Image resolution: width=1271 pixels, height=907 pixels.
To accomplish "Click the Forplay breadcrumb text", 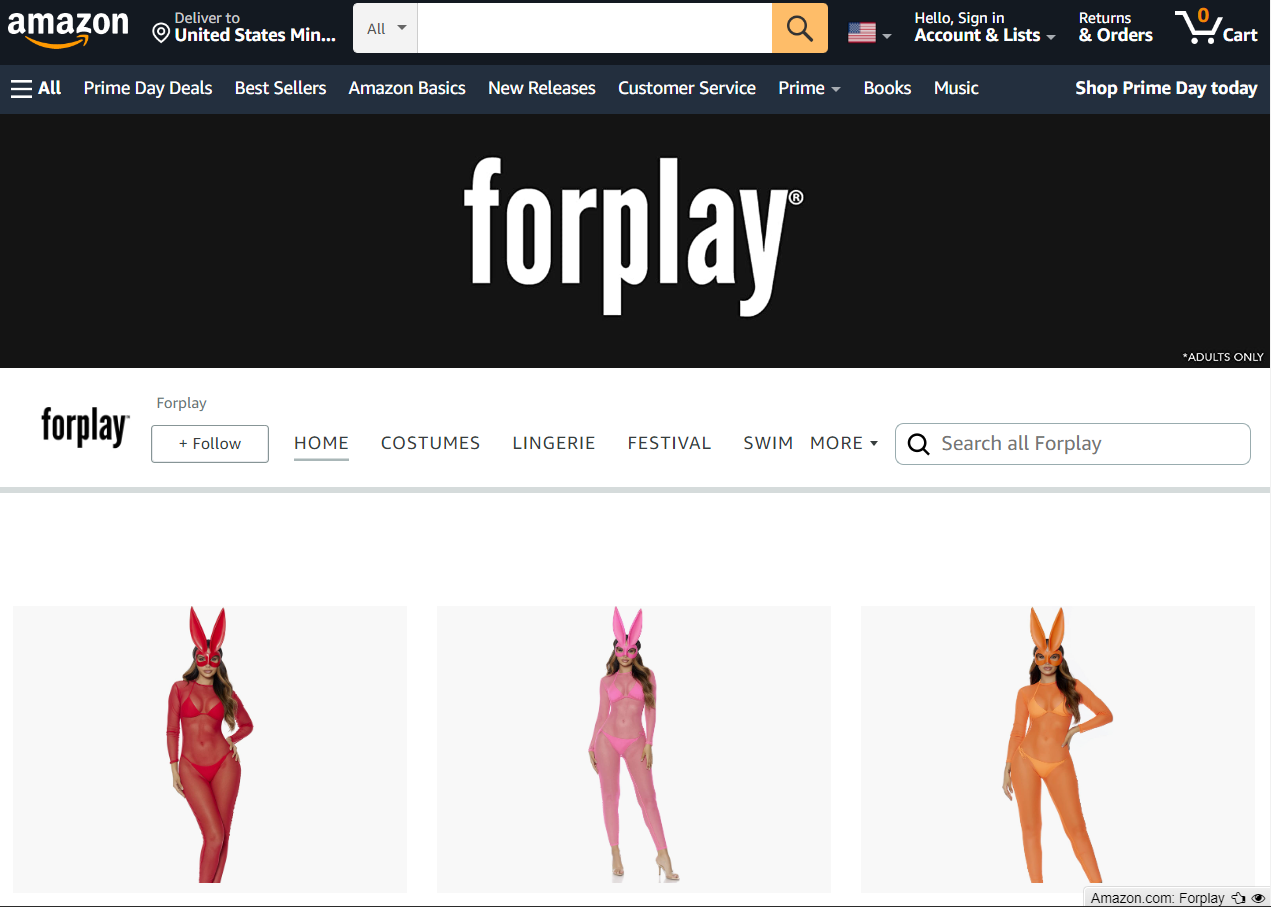I will point(181,403).
